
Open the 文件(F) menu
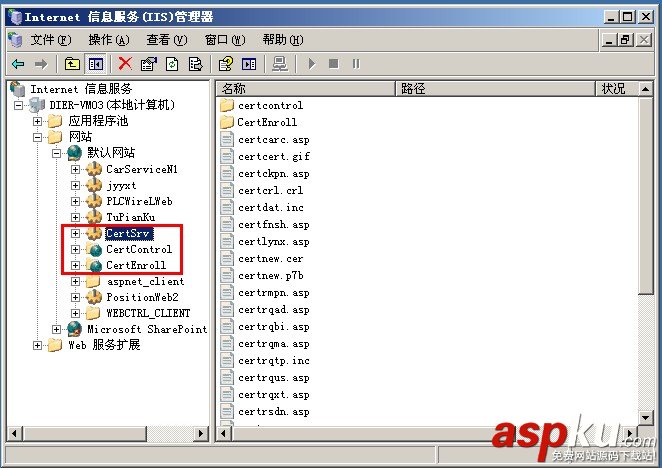click(51, 40)
